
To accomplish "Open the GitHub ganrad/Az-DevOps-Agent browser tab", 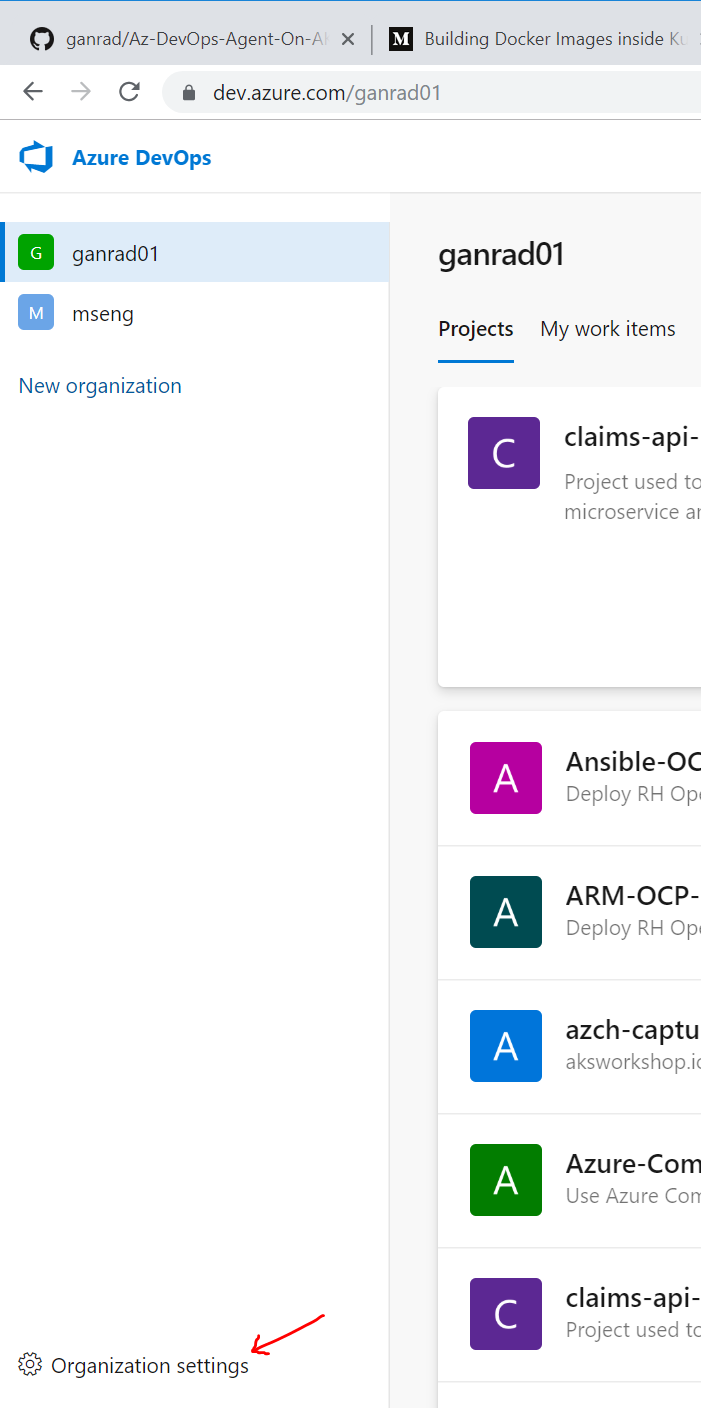I will coord(187,39).
